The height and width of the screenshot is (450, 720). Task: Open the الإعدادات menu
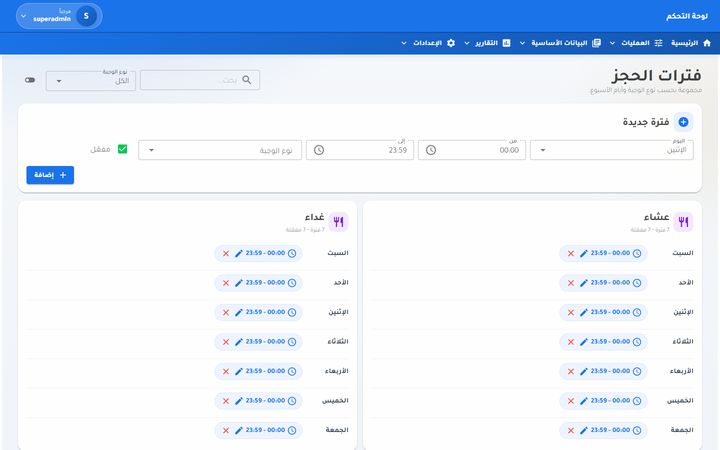coord(428,43)
